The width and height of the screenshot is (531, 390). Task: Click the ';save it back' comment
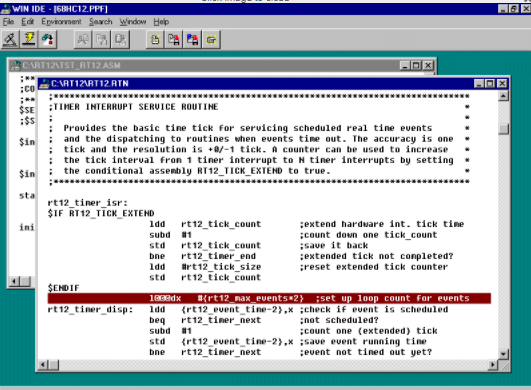click(334, 245)
